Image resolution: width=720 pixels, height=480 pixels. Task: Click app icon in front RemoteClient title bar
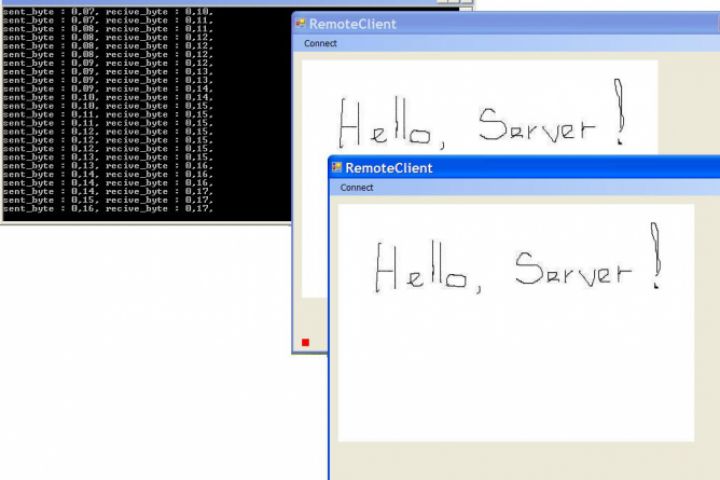(x=337, y=167)
